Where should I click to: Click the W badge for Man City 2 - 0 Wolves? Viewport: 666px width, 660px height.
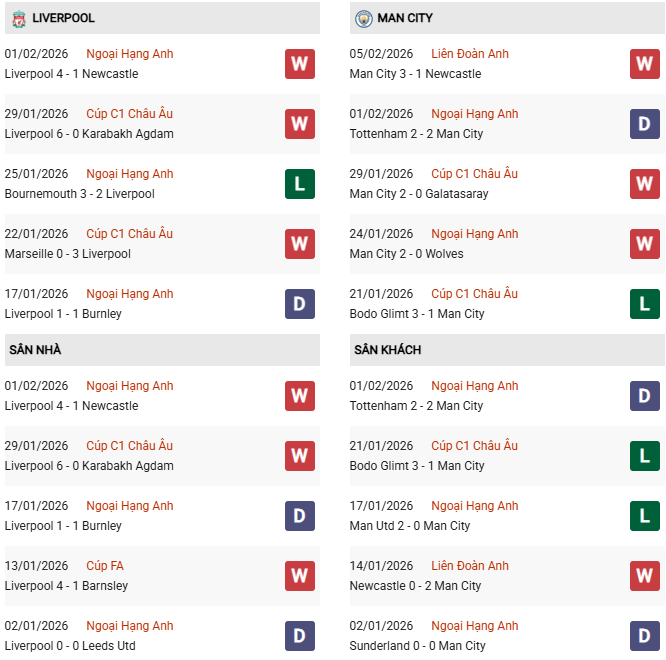[644, 244]
